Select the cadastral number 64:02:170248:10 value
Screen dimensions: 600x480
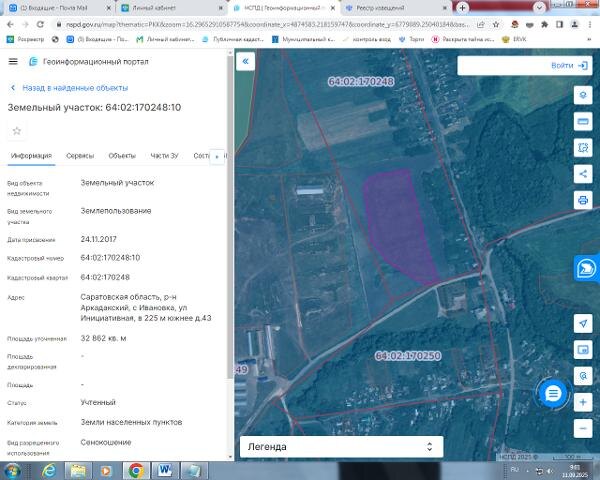[x=110, y=258]
